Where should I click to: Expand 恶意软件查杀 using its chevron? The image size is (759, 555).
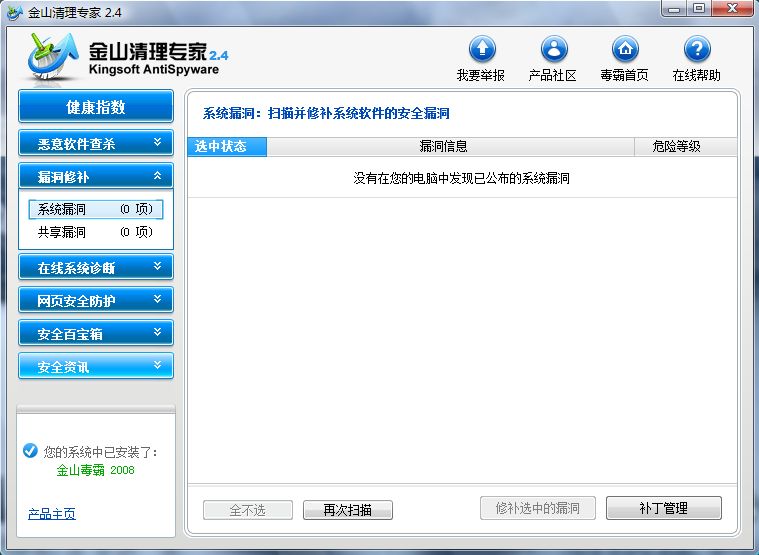[x=157, y=142]
